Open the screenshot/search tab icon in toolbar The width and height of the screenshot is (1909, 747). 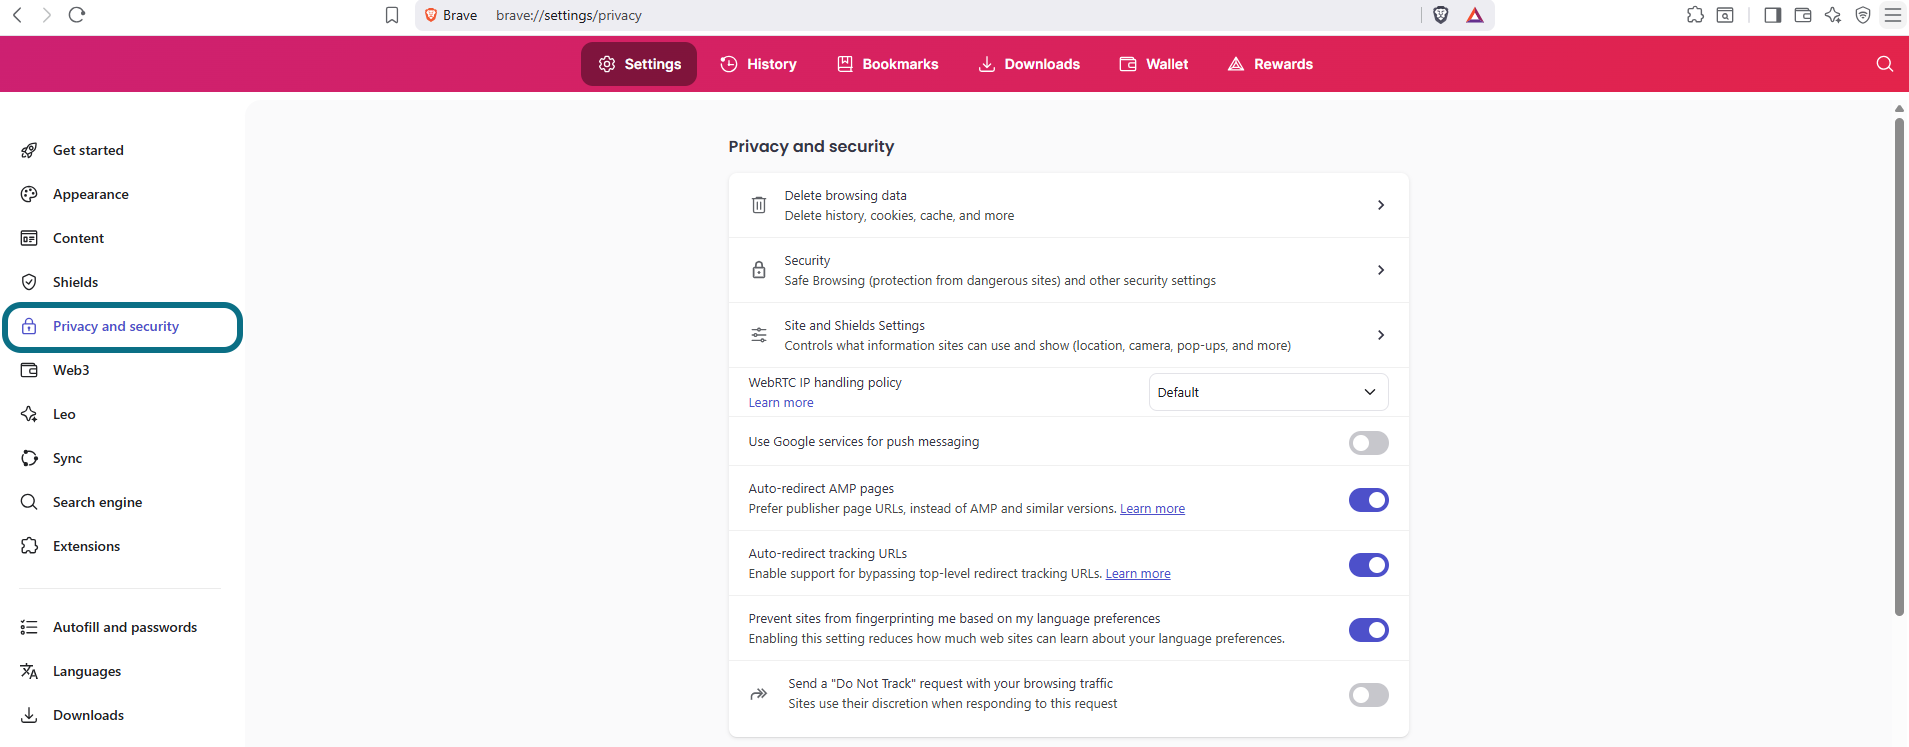(x=1725, y=15)
